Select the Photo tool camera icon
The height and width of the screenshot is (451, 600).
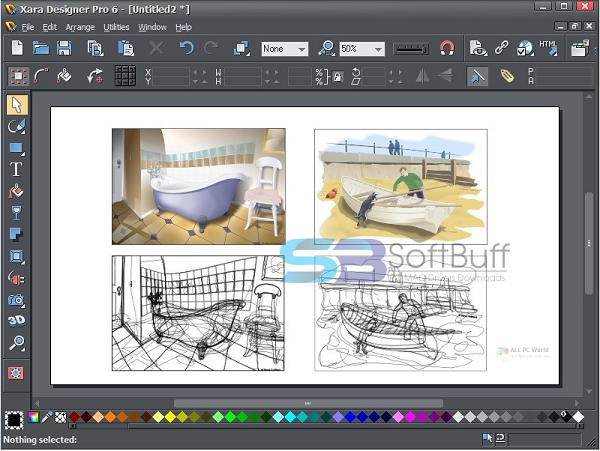(x=16, y=300)
